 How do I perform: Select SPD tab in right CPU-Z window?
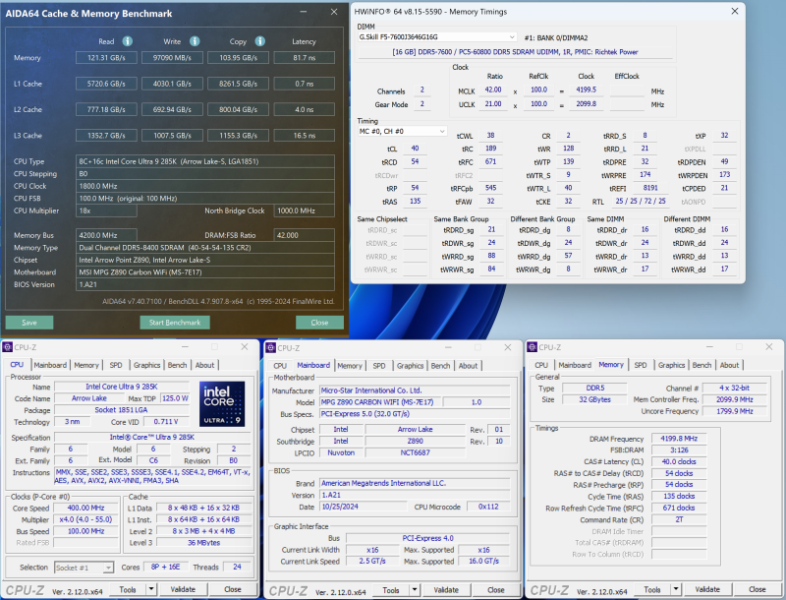tap(640, 365)
